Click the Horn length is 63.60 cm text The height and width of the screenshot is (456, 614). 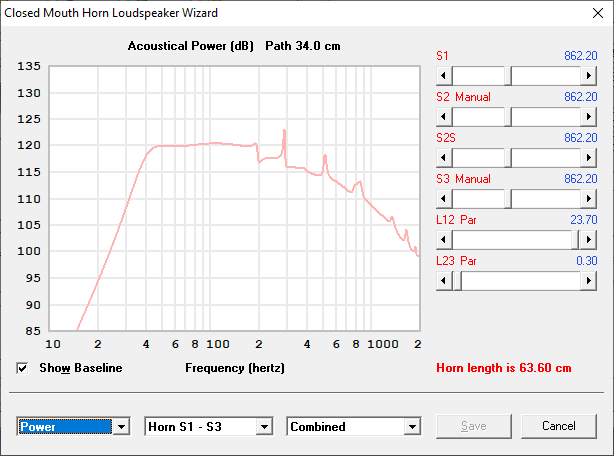click(x=504, y=368)
